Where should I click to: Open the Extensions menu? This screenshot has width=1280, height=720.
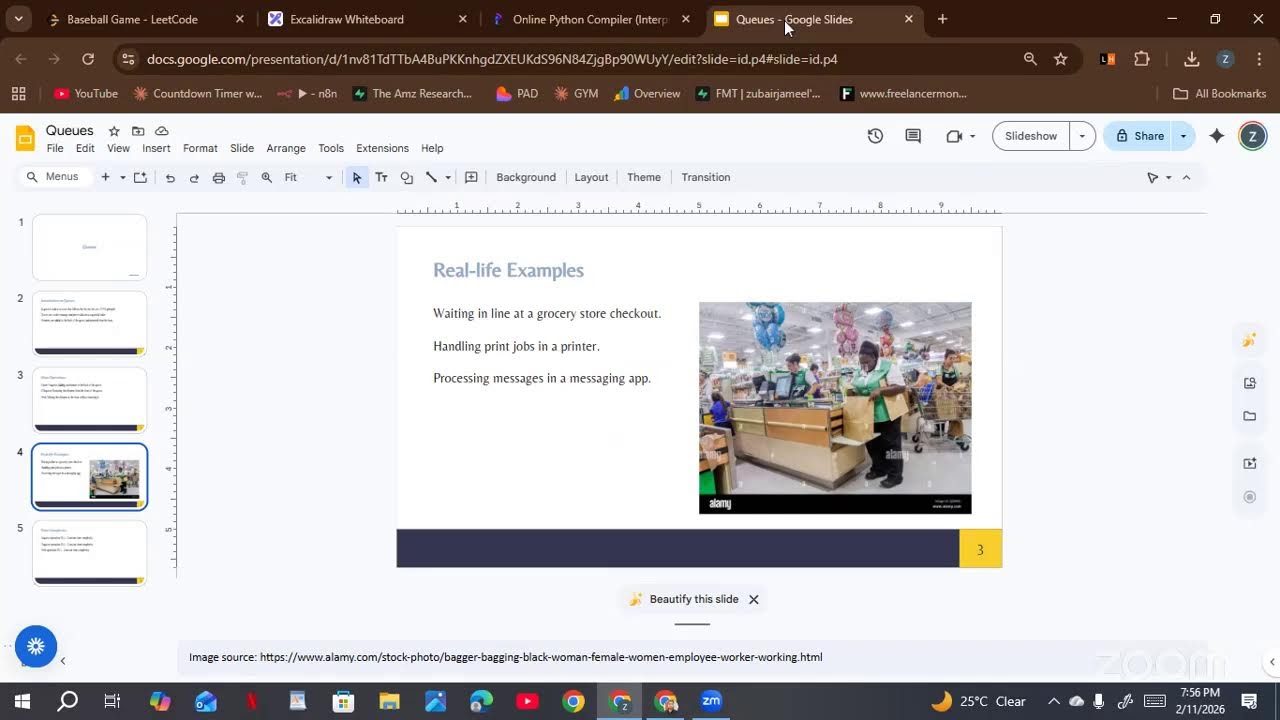tap(382, 148)
